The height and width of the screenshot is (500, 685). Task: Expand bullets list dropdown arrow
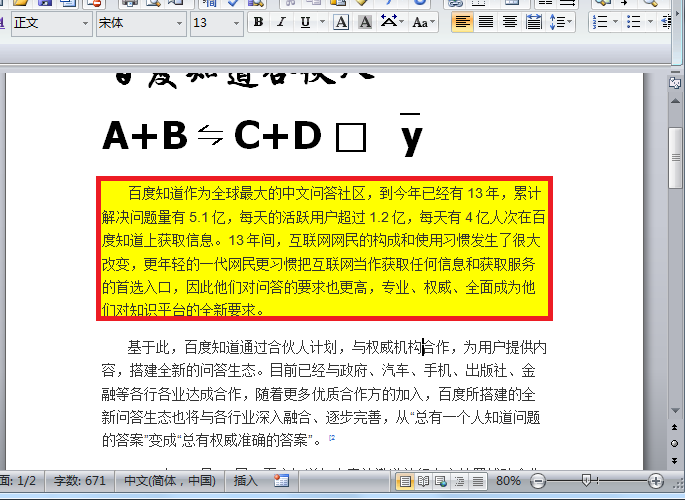pyautogui.click(x=650, y=22)
